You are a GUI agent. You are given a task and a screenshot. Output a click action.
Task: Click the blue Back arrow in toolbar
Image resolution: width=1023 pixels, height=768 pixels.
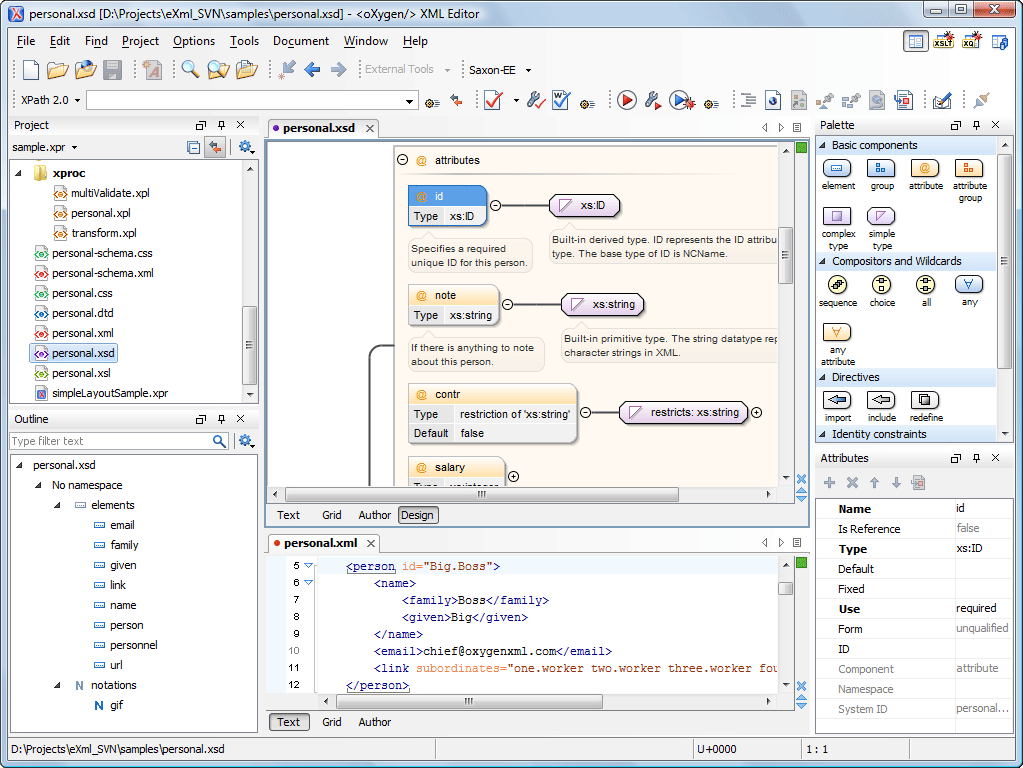312,69
